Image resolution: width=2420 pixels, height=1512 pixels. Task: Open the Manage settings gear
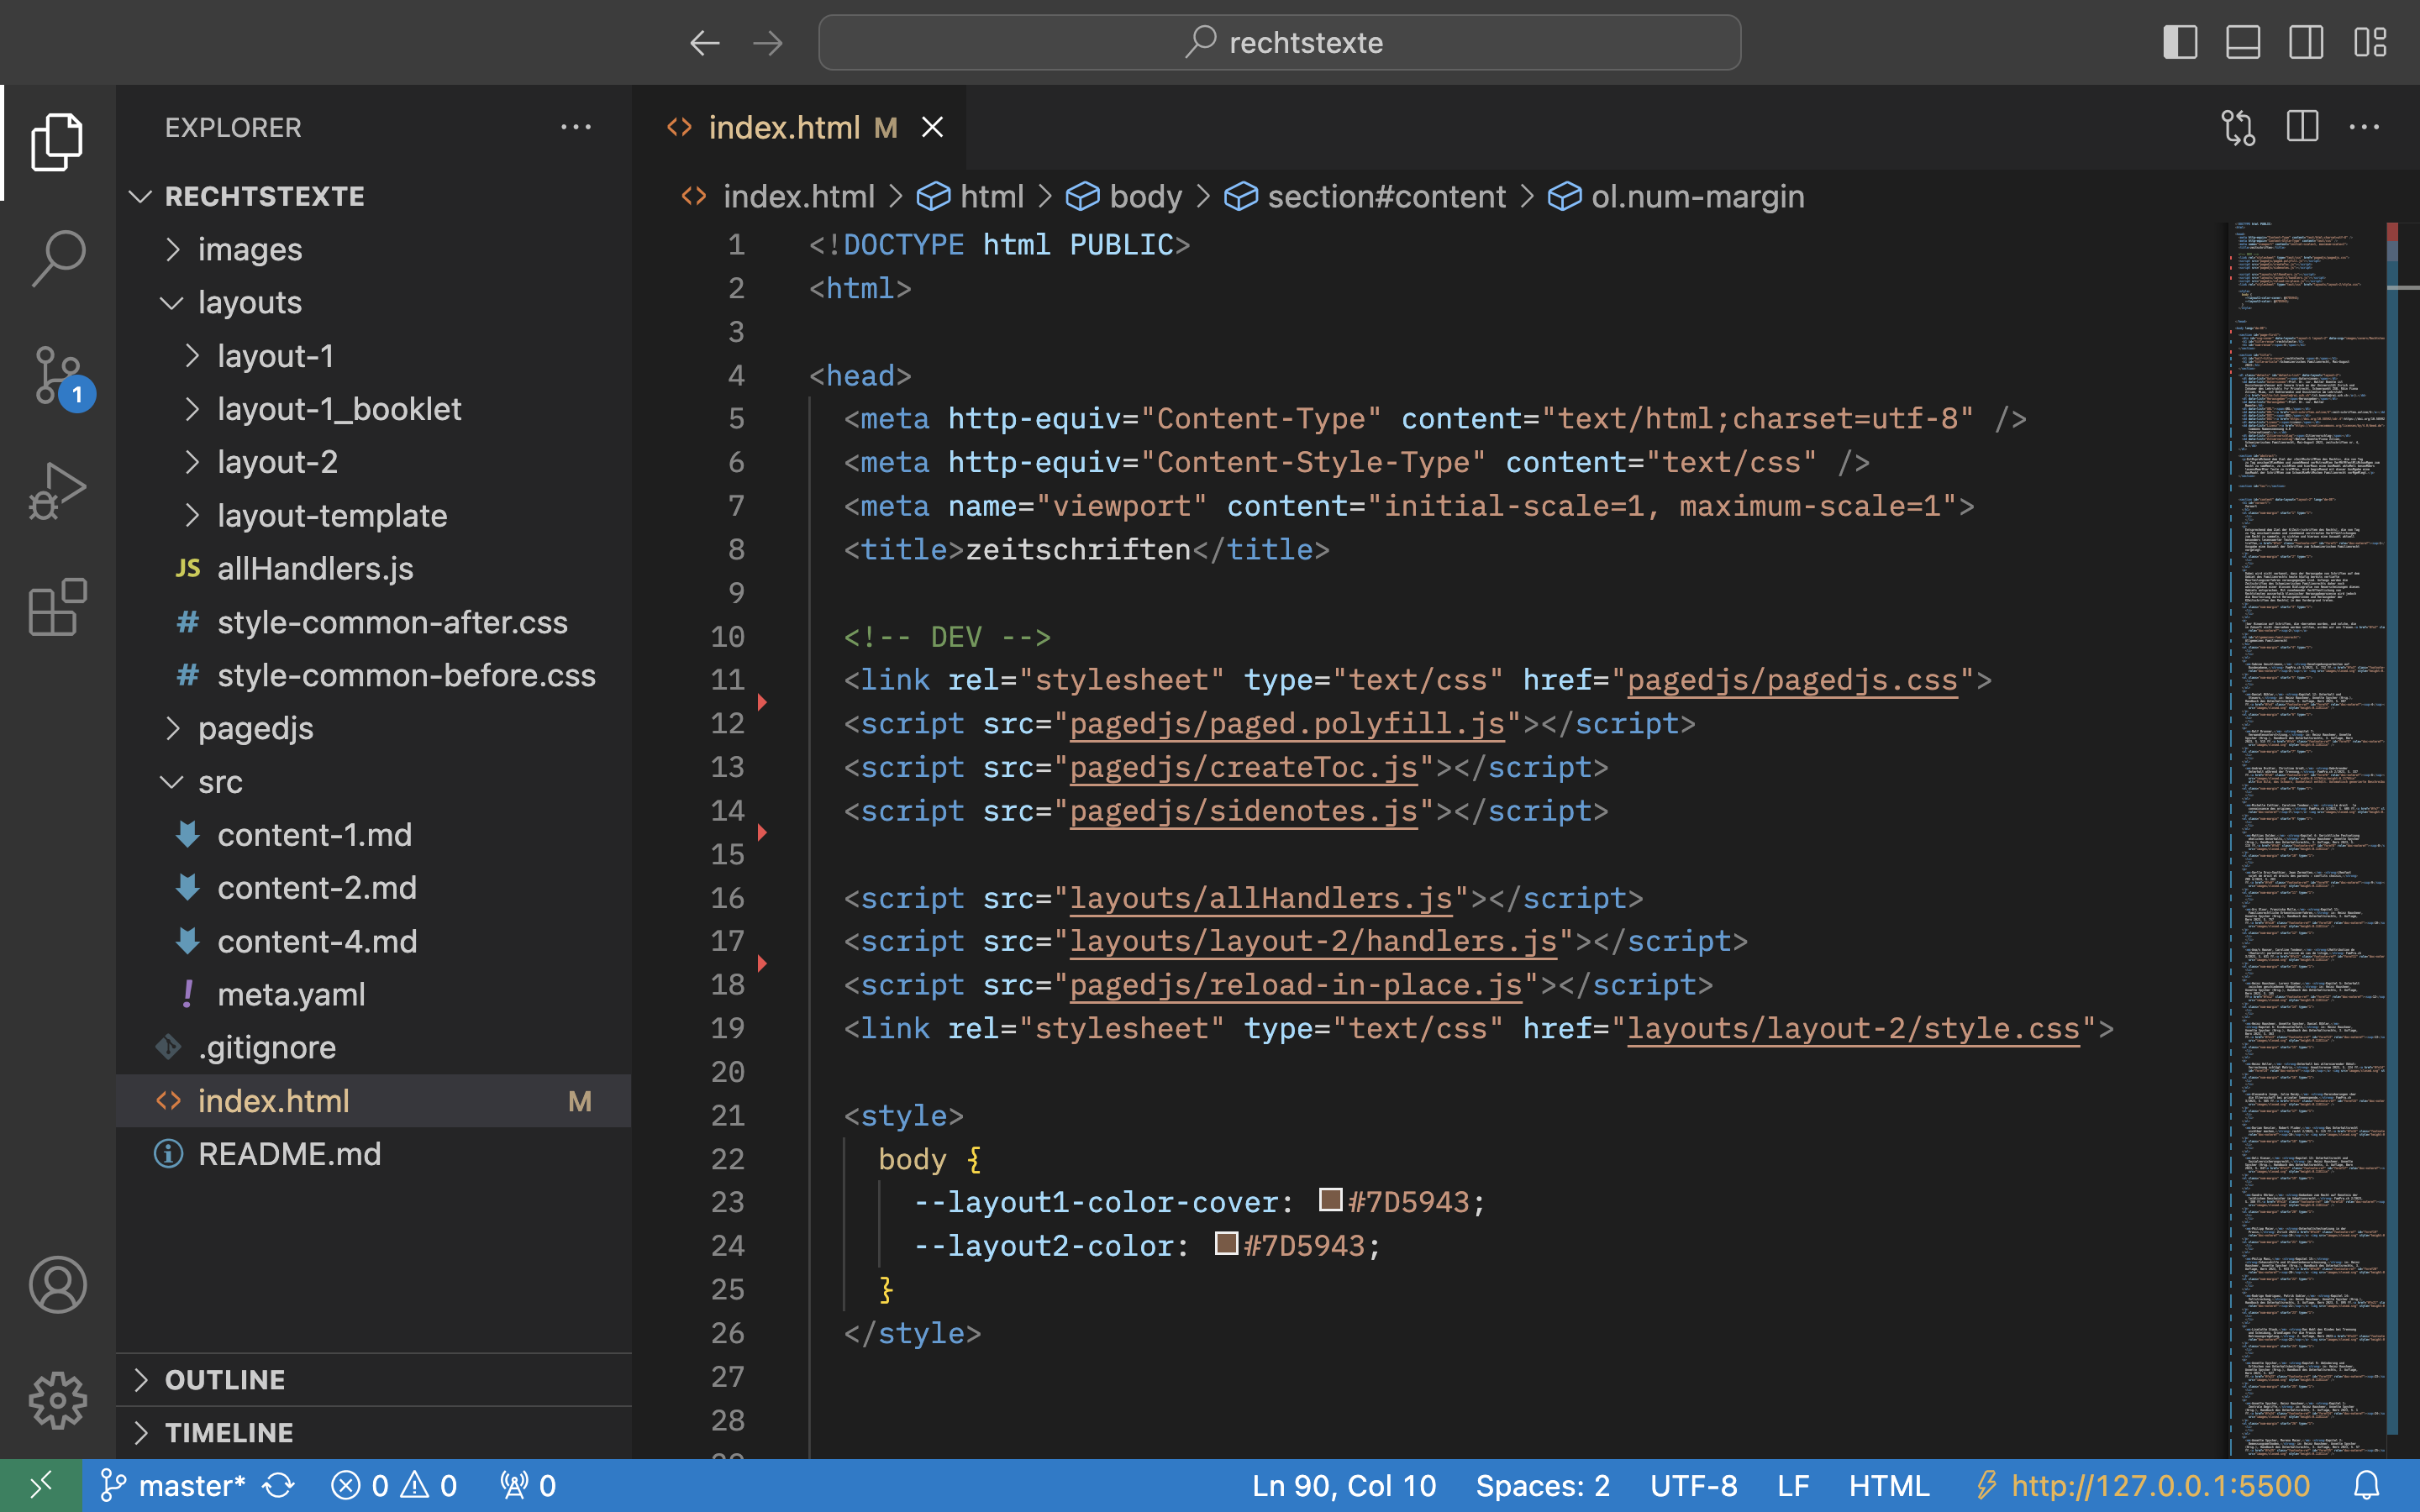coord(58,1400)
